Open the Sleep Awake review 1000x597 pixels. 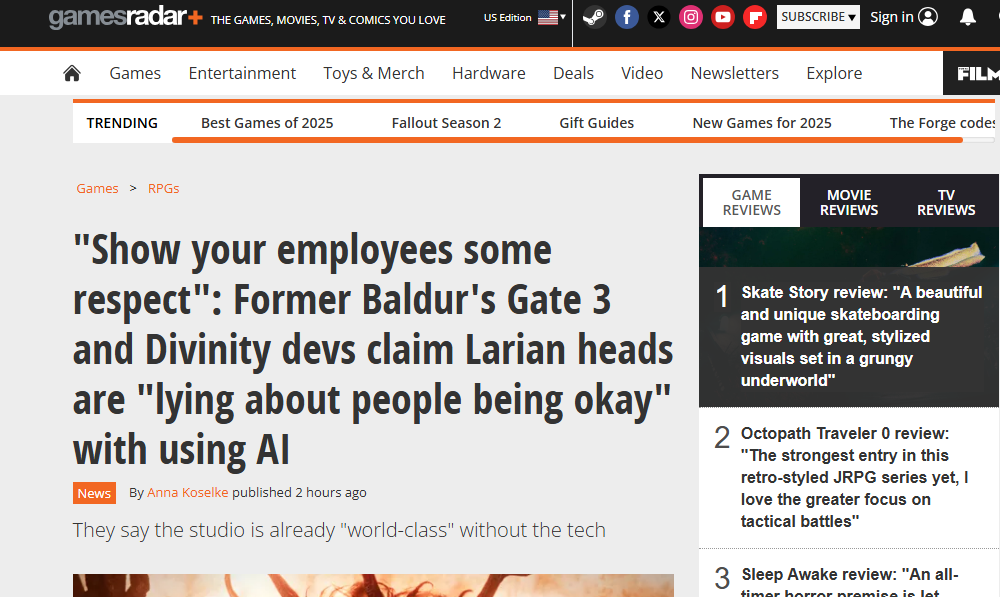point(849,581)
